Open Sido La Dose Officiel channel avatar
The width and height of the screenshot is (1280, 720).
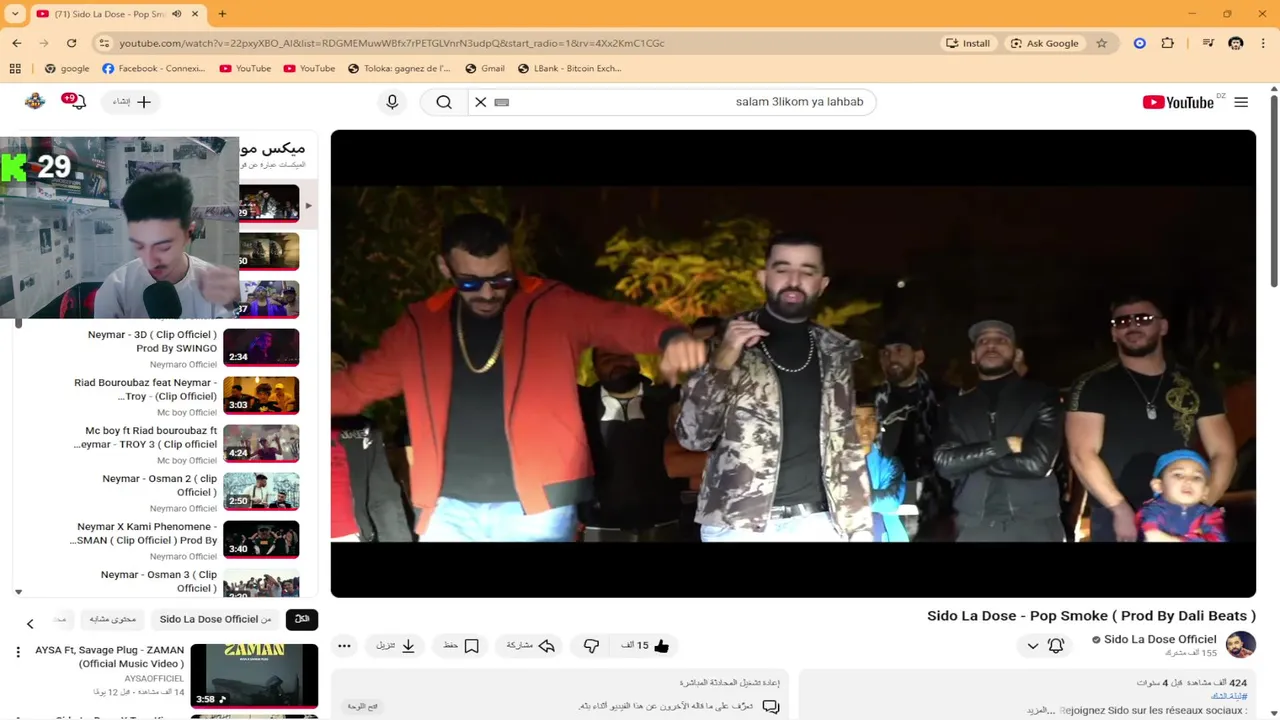coord(1240,645)
